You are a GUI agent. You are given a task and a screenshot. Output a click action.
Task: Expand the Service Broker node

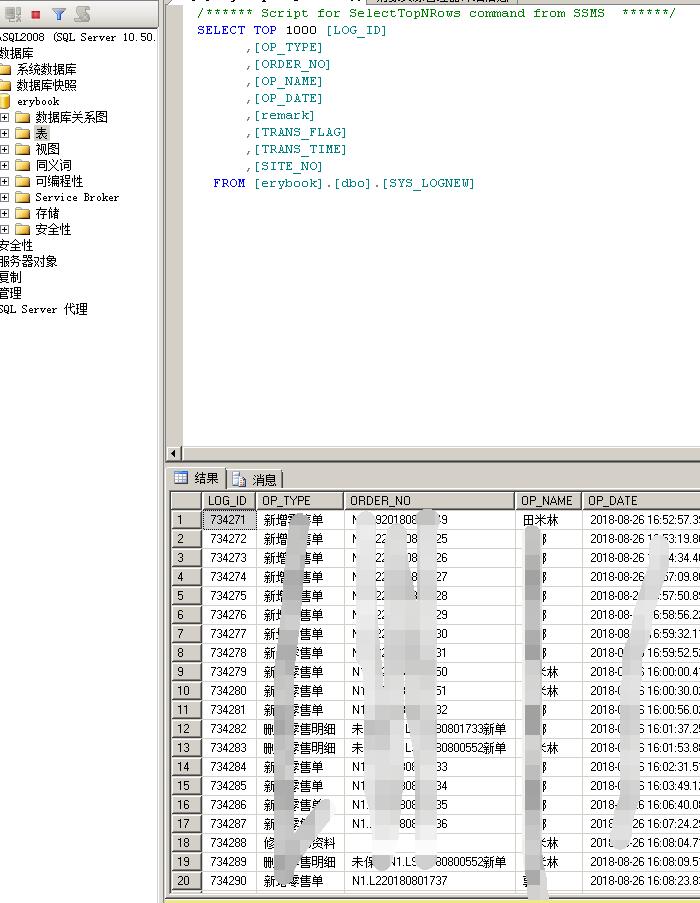pyautogui.click(x=5, y=198)
